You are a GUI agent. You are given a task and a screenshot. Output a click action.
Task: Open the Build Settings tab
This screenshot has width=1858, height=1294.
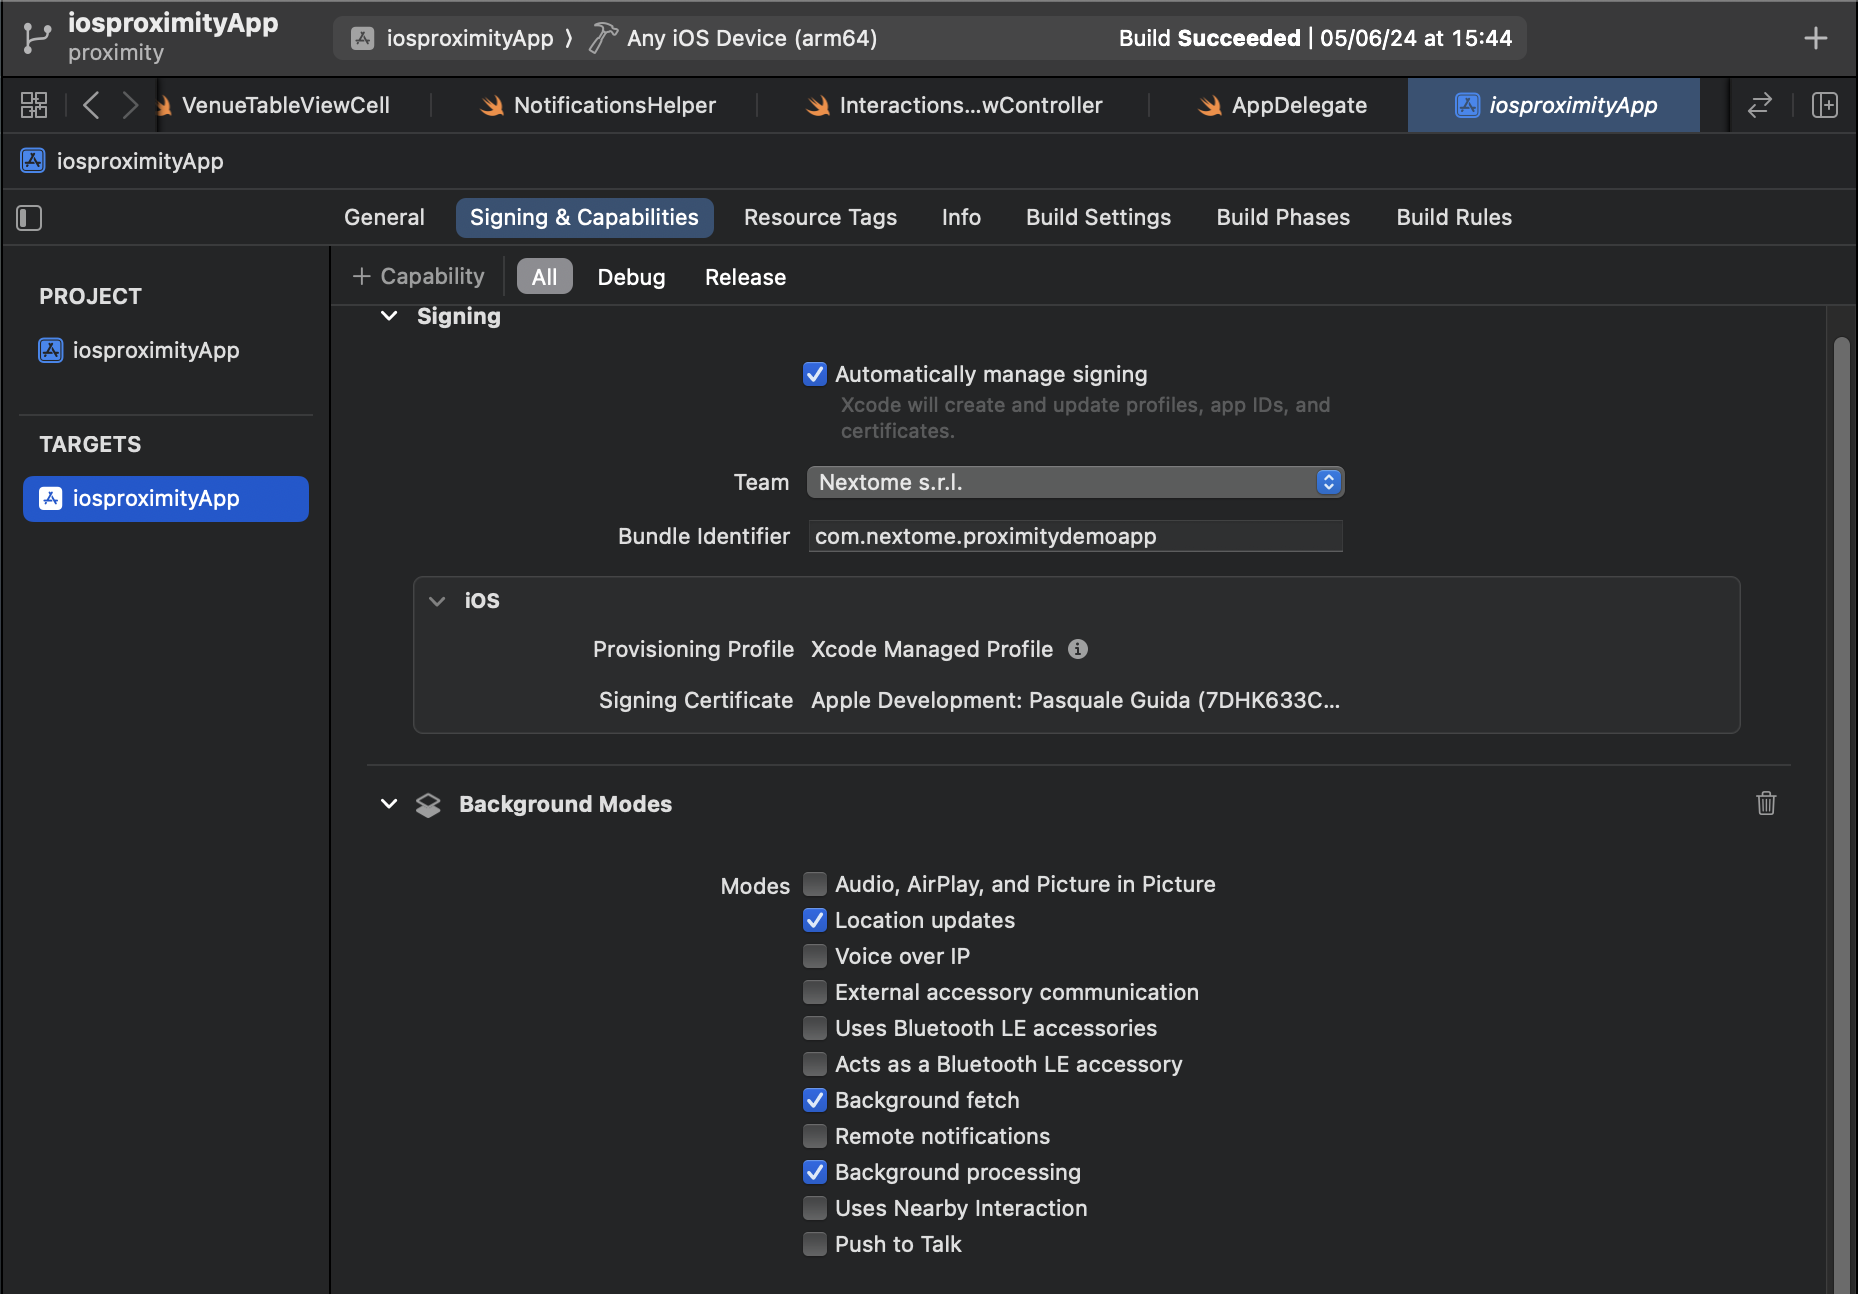point(1098,217)
